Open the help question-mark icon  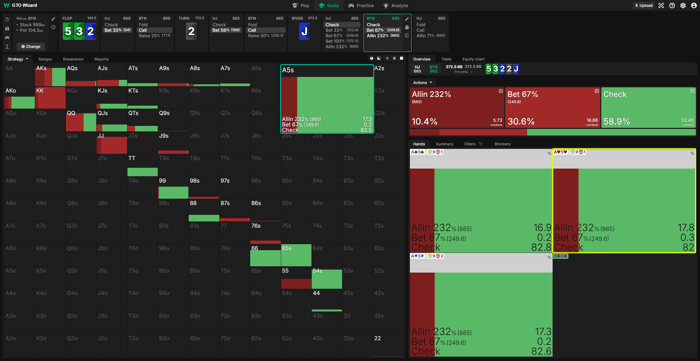(x=672, y=5)
